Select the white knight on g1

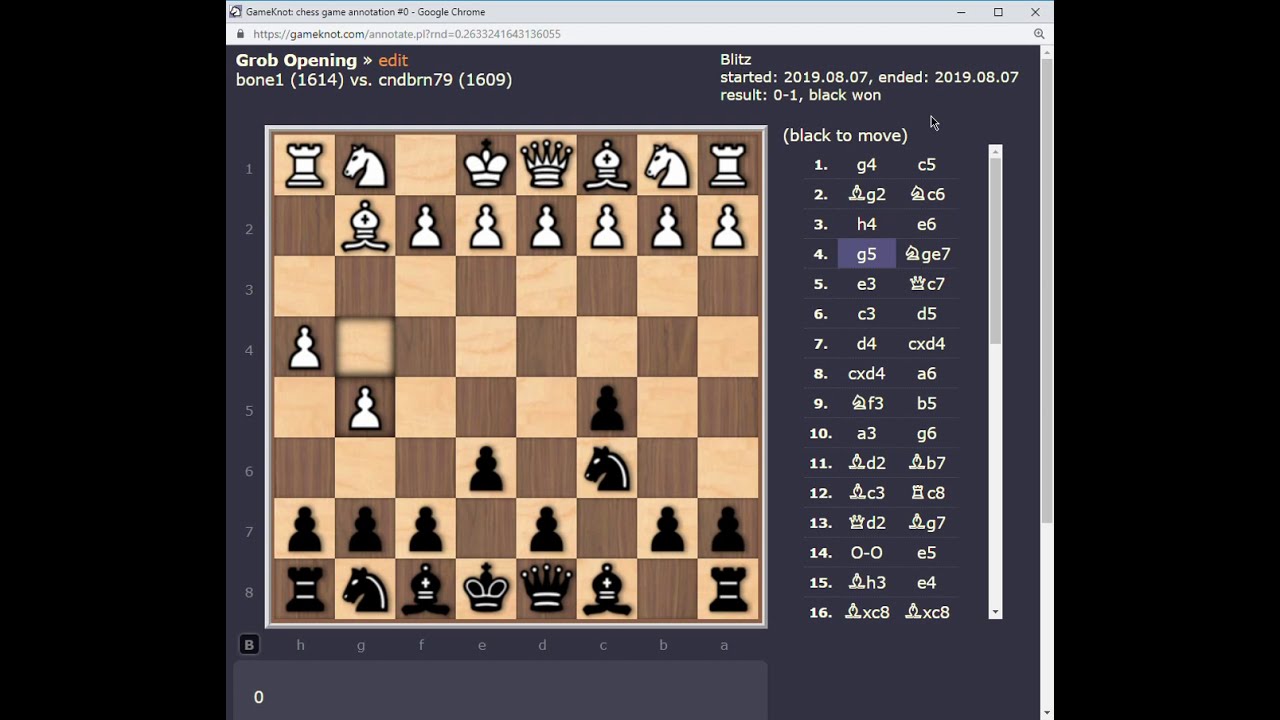365,165
